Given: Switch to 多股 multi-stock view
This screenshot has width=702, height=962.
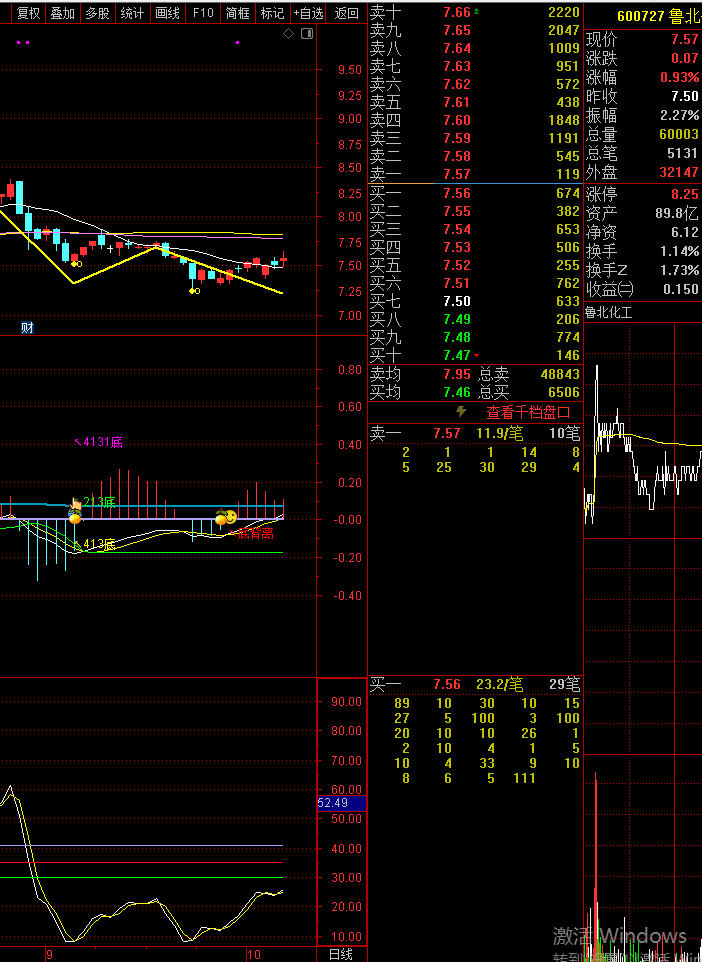Looking at the screenshot, I should (x=97, y=13).
